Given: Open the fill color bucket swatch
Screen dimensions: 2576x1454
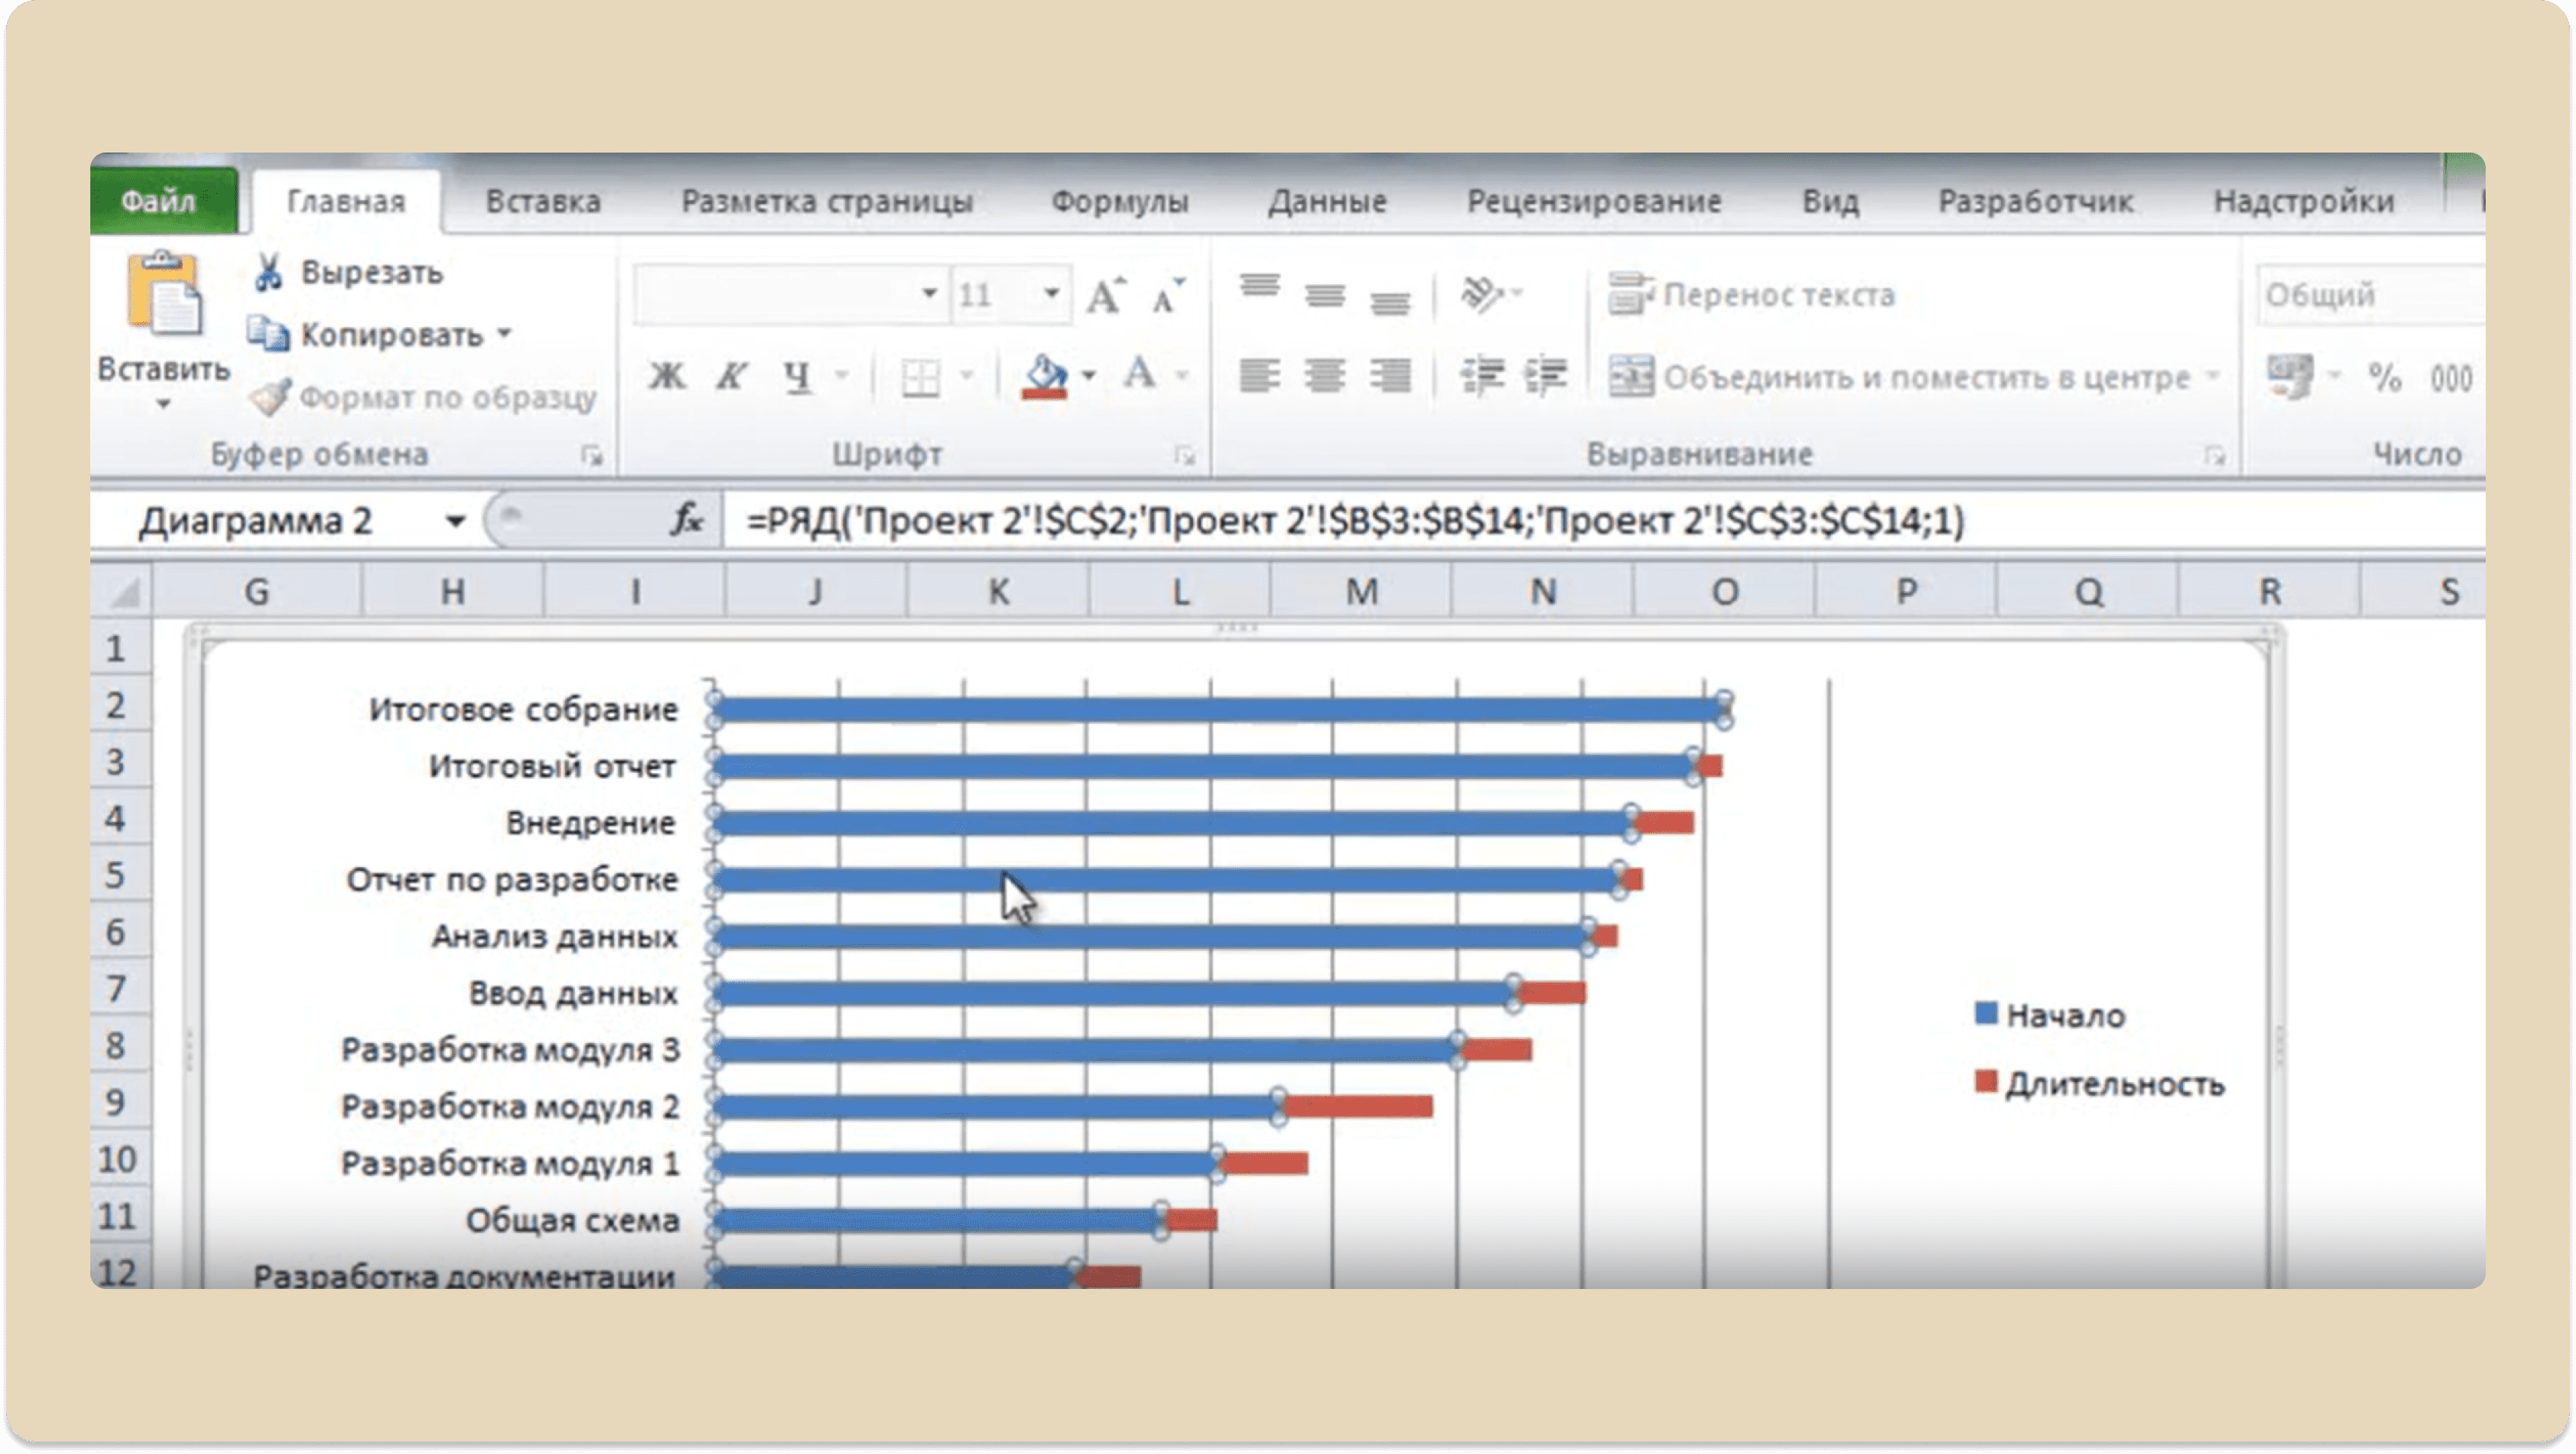Looking at the screenshot, I should coord(1045,377).
